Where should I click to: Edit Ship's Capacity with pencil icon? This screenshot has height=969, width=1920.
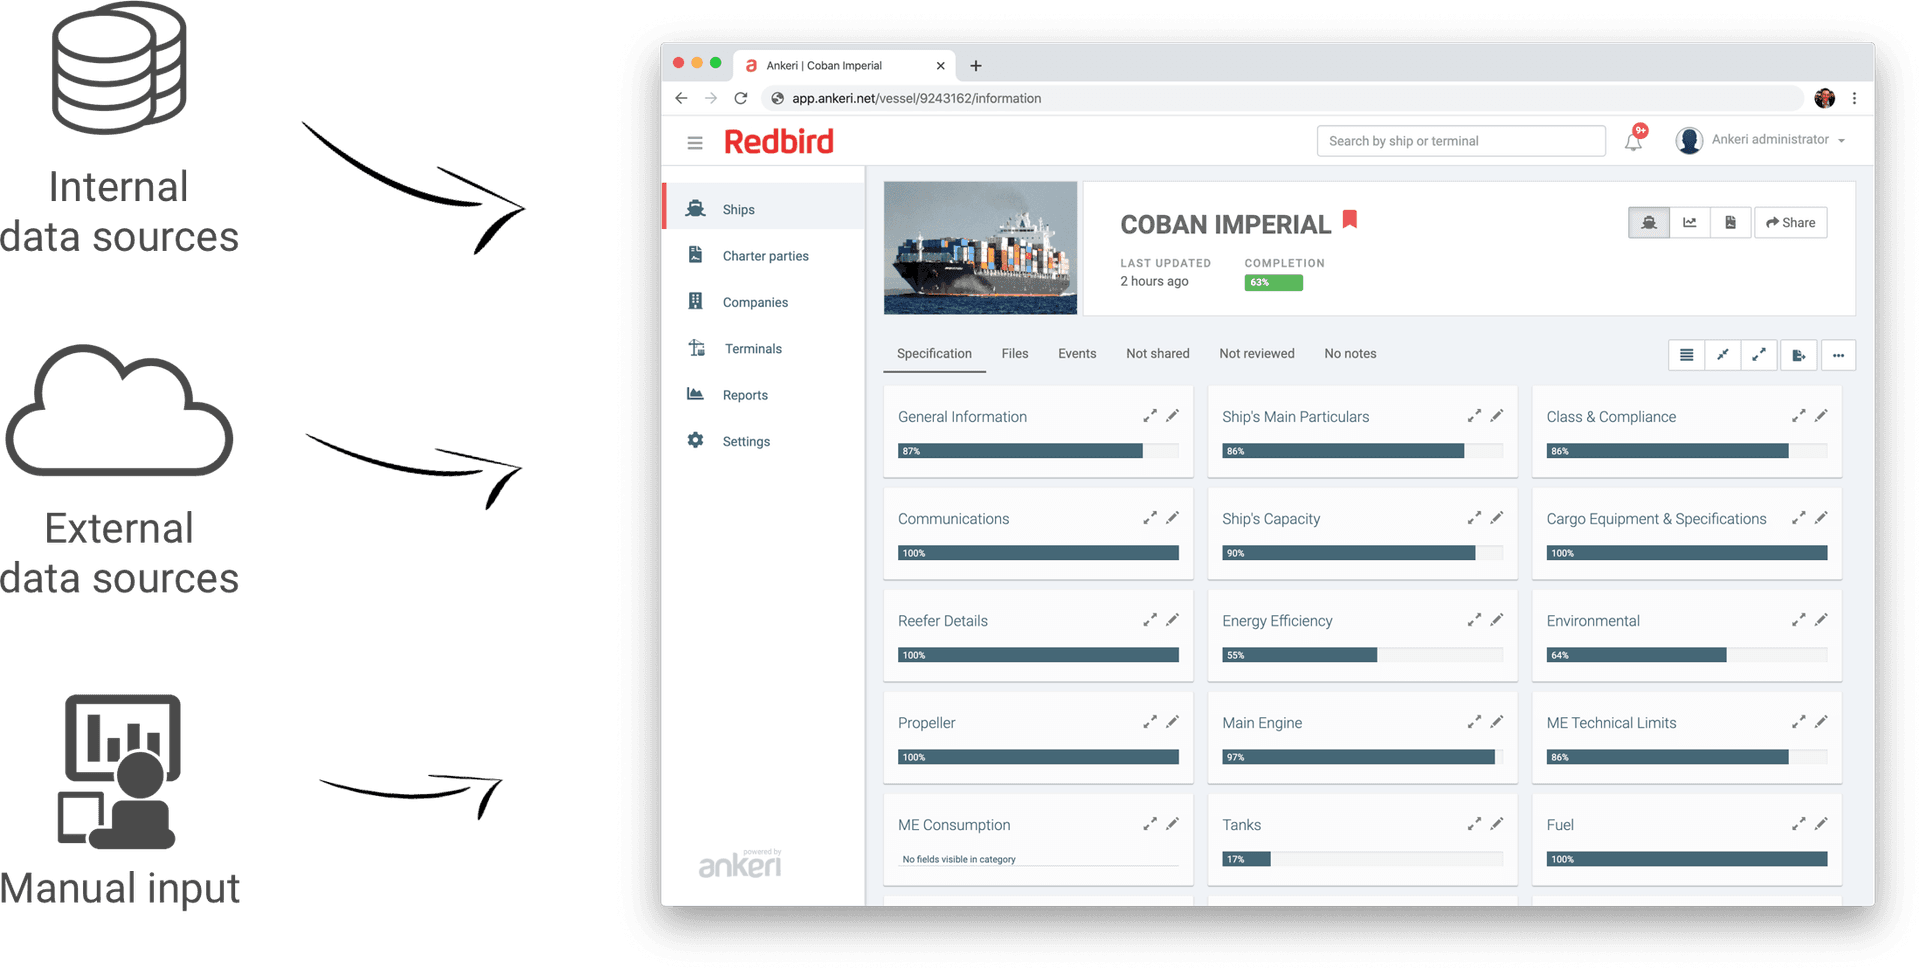pos(1497,518)
